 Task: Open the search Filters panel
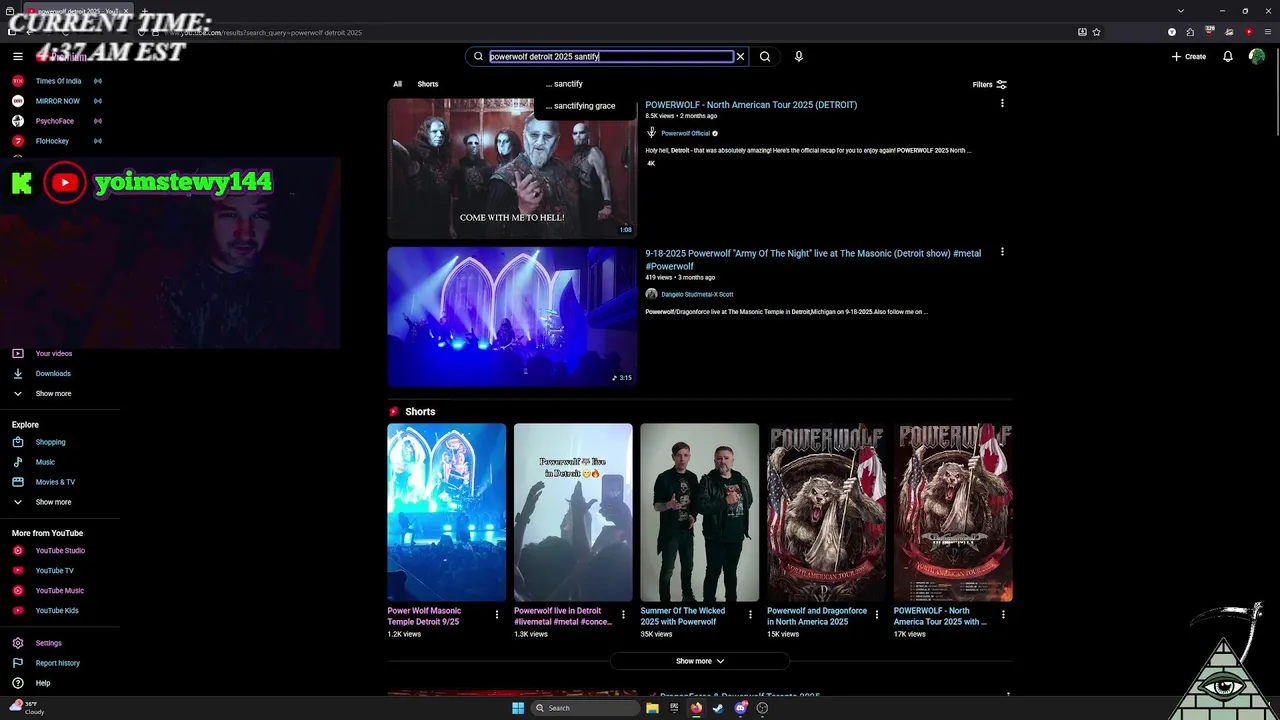[990, 84]
